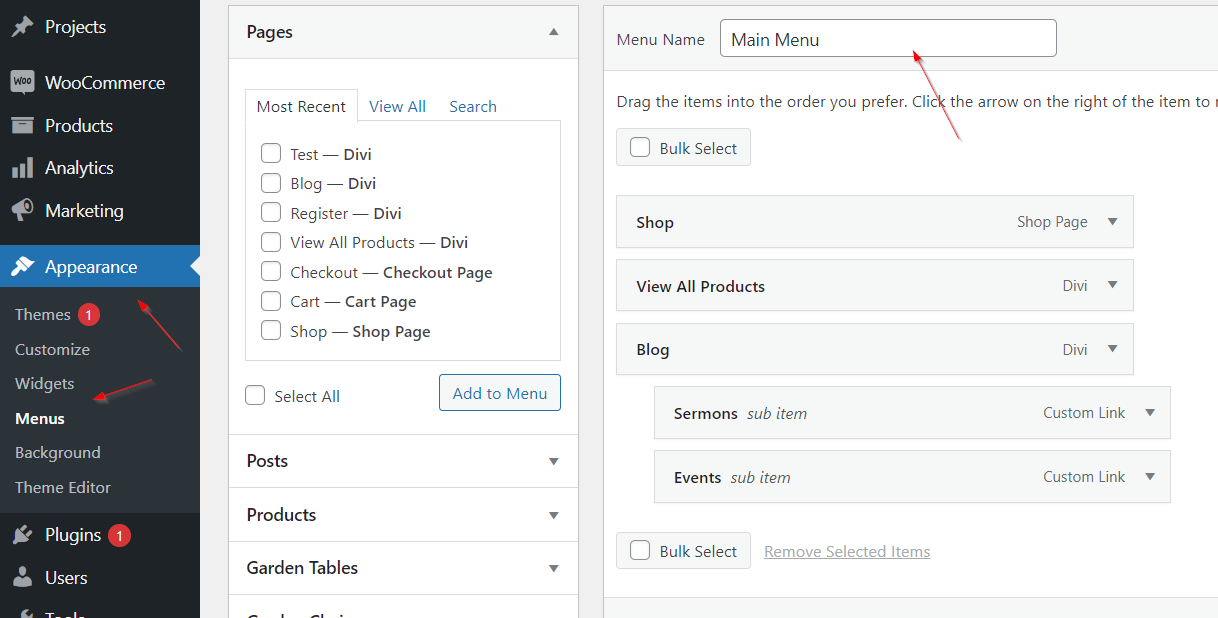
Task: Click the Products box icon
Action: tap(22, 126)
